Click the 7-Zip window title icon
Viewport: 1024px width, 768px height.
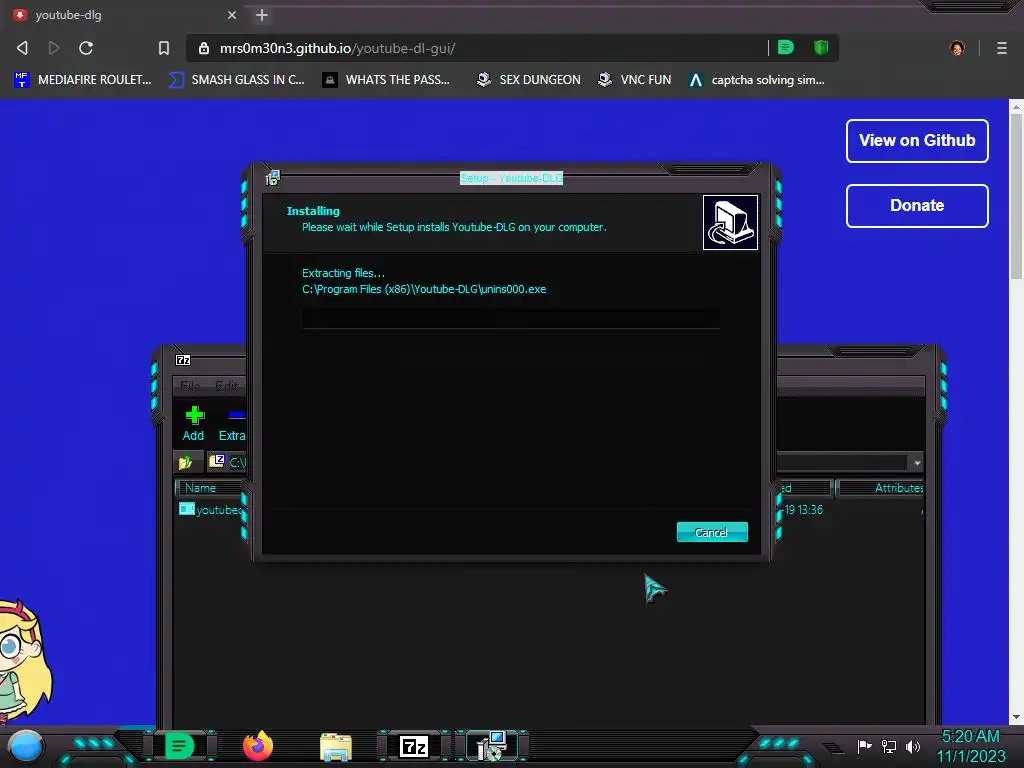click(184, 360)
